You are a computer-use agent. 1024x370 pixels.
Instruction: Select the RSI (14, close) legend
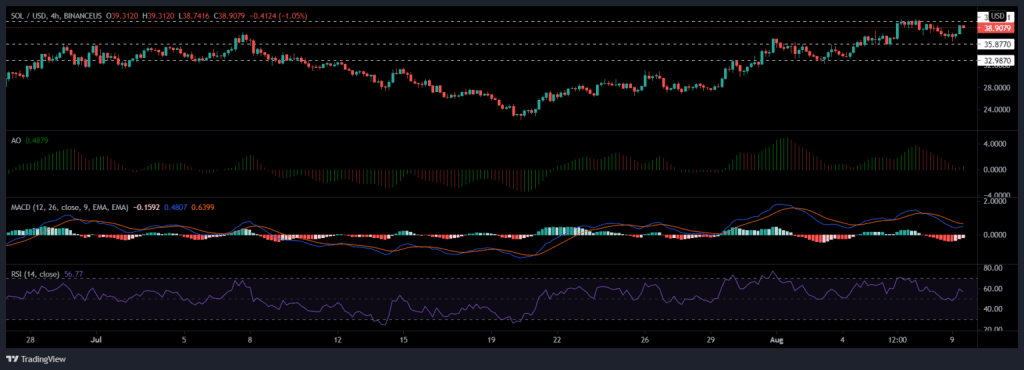click(34, 275)
